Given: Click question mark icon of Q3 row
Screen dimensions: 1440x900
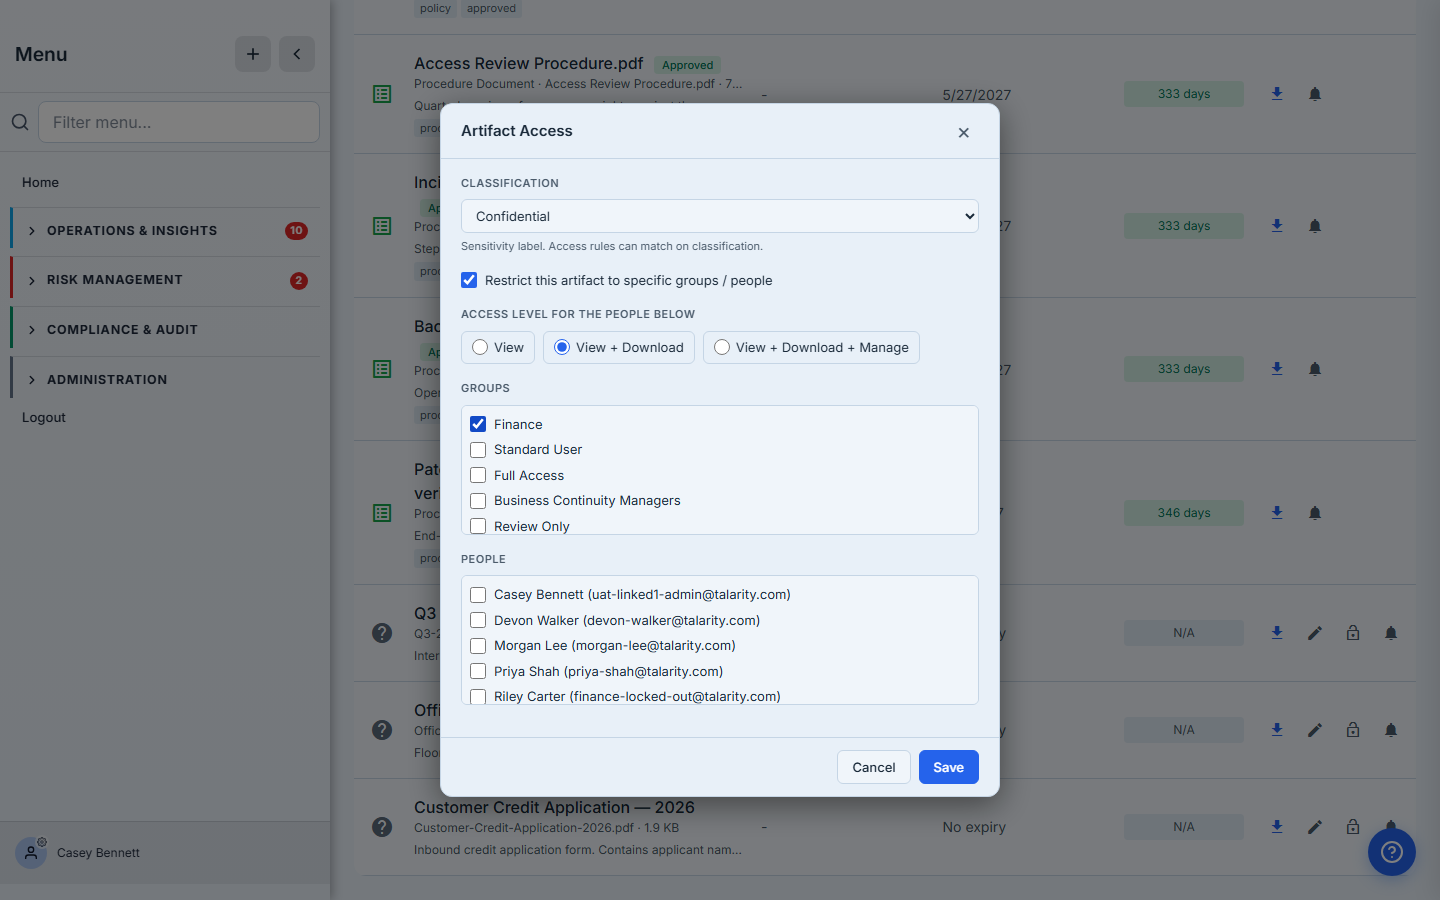Looking at the screenshot, I should (382, 633).
